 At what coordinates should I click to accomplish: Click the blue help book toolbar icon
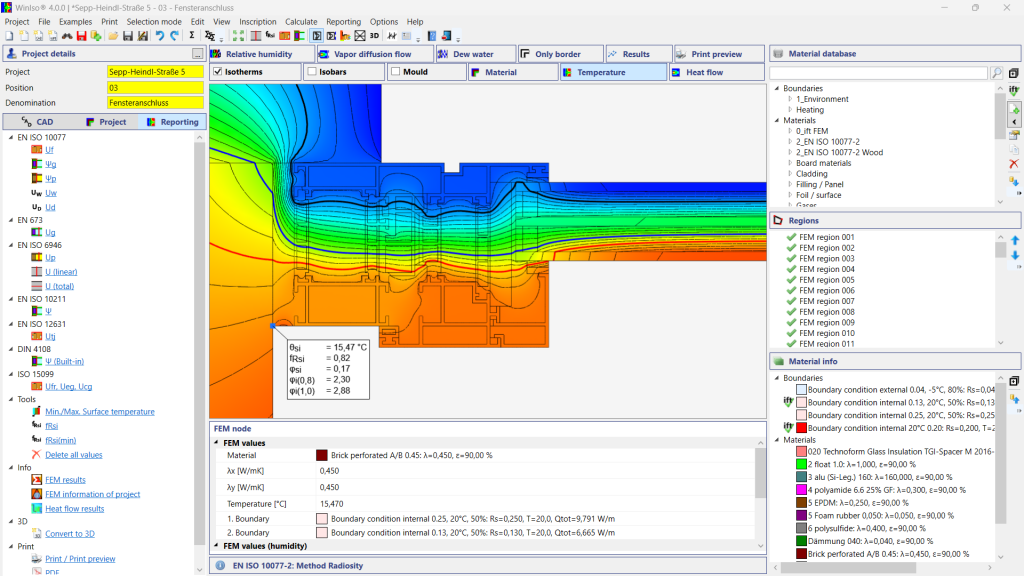point(432,36)
